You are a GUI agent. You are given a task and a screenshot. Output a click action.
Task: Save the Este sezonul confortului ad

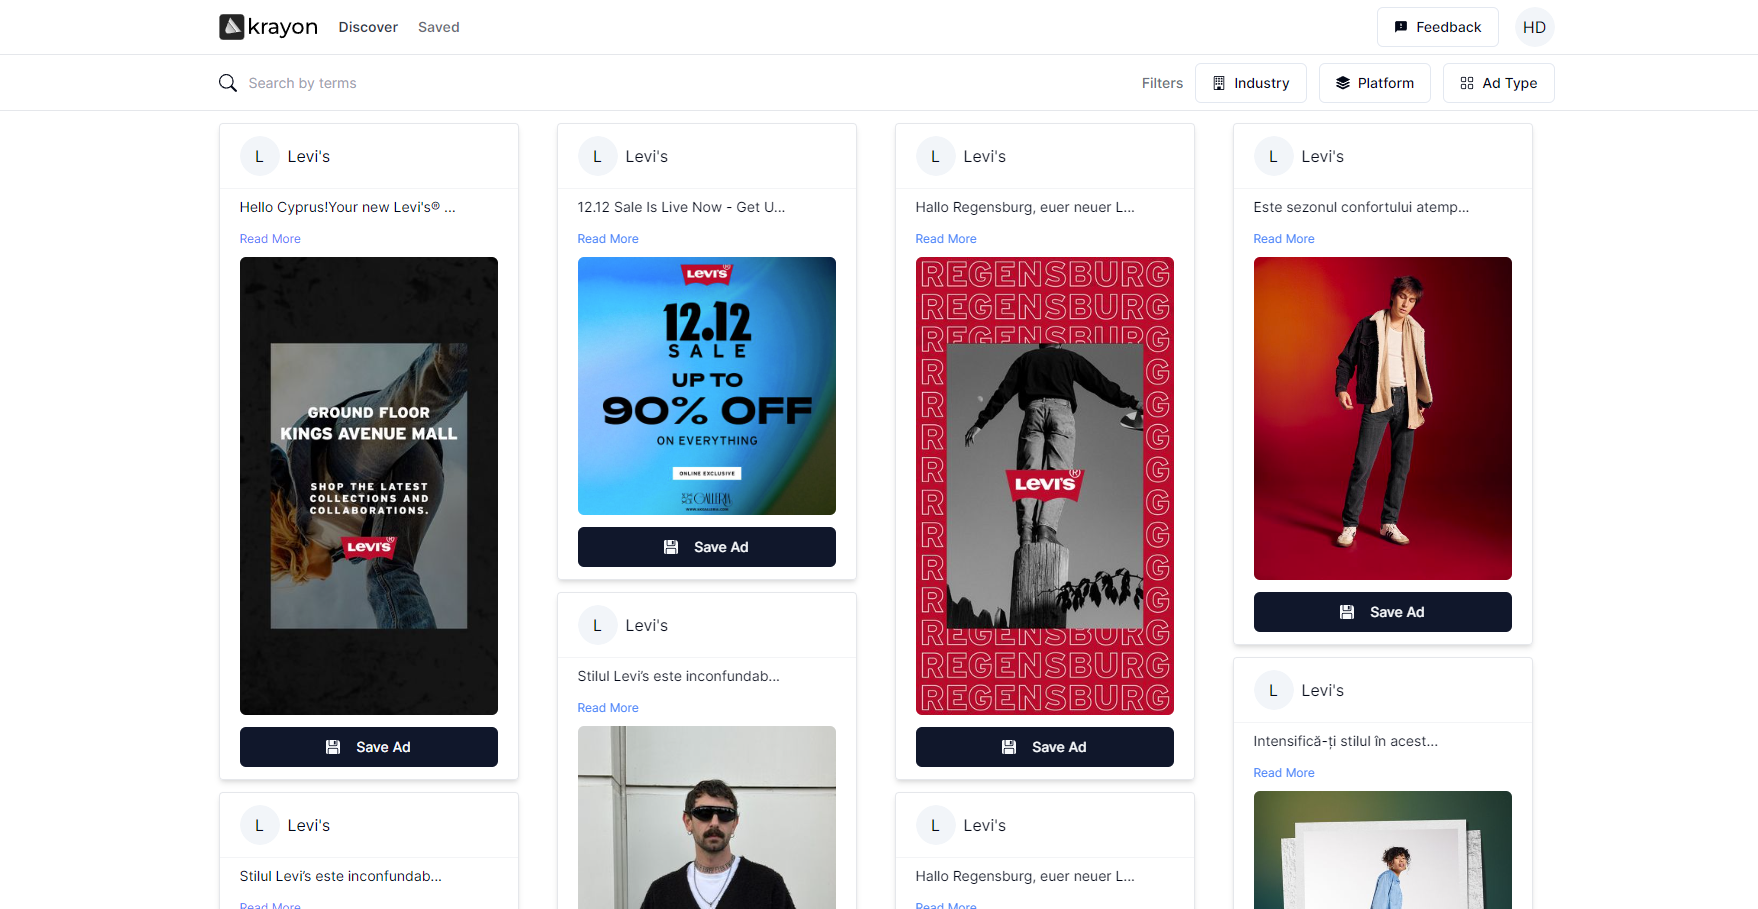1382,612
